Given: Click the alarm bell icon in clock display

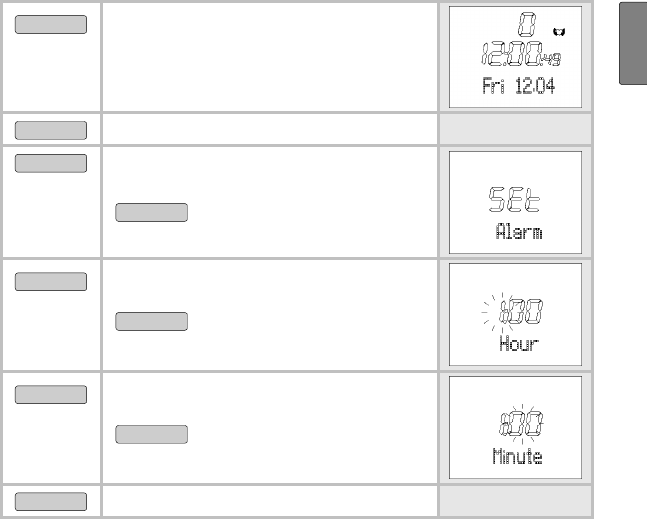Looking at the screenshot, I should click(x=559, y=32).
